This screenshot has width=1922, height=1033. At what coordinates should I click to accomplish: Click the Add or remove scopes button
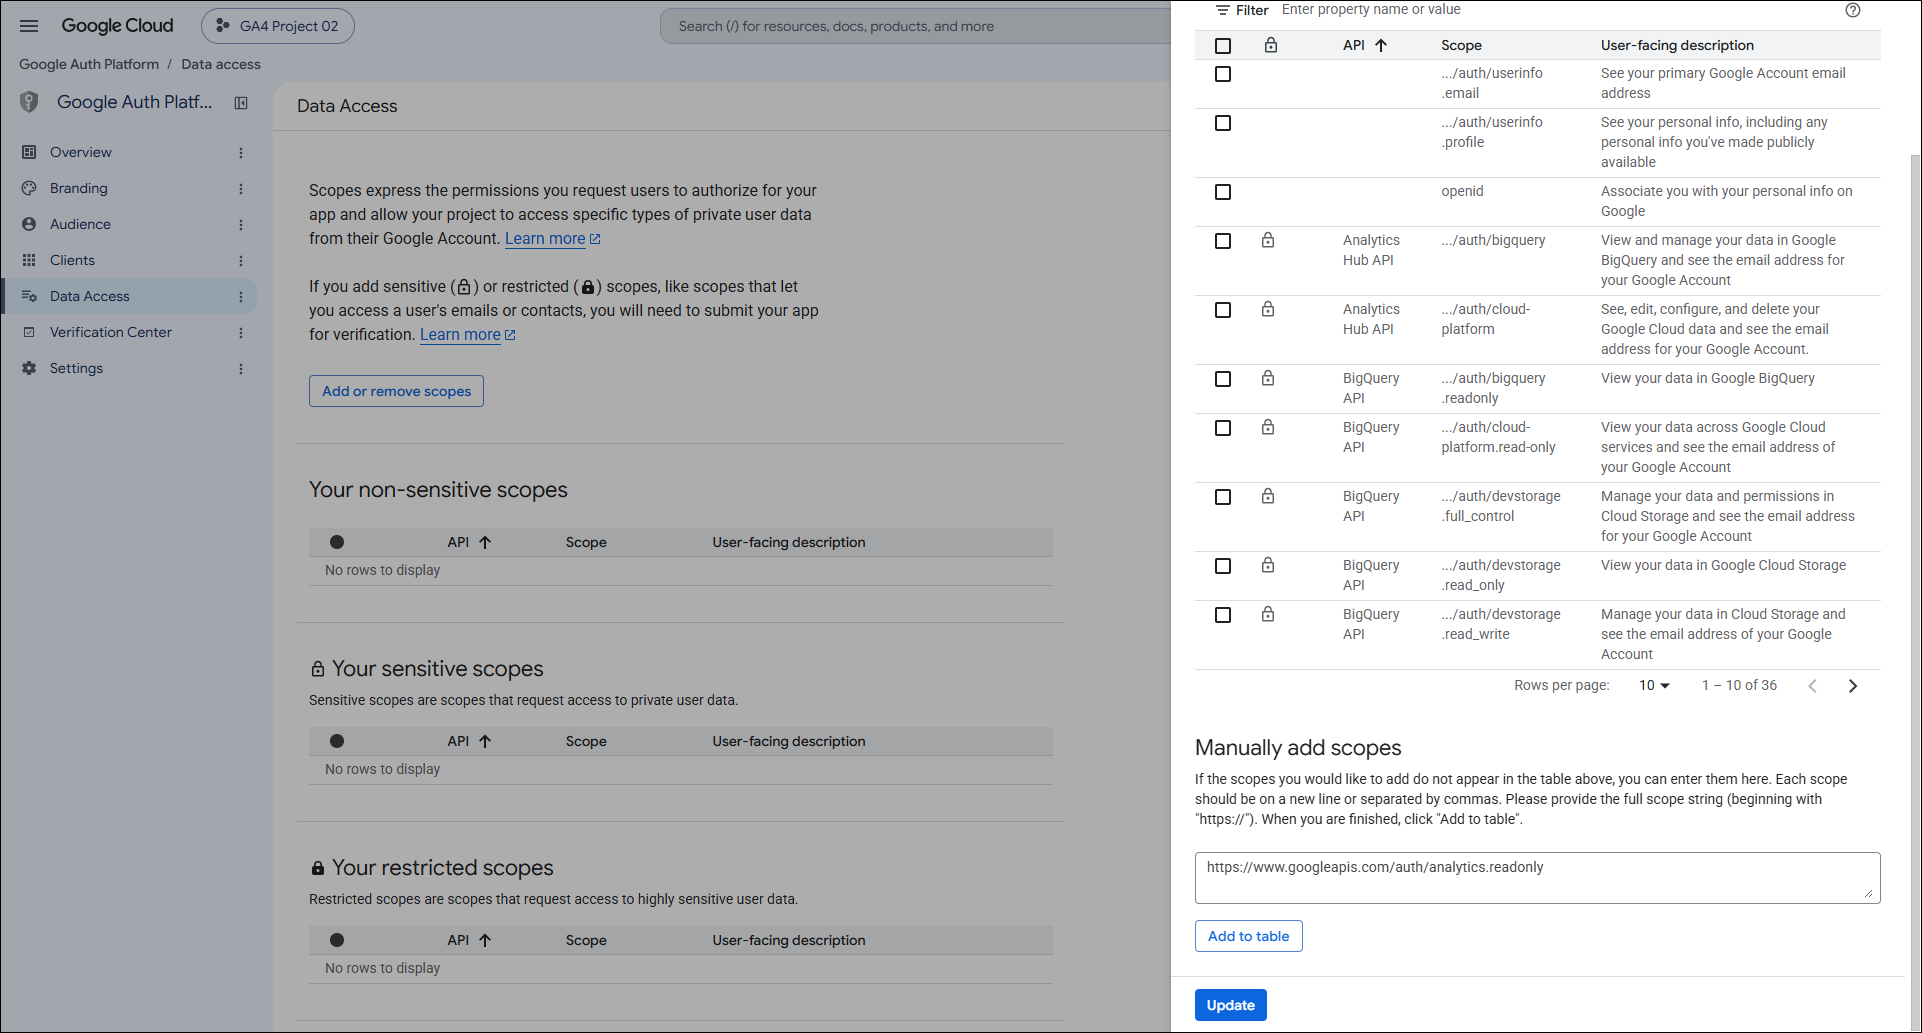[396, 391]
